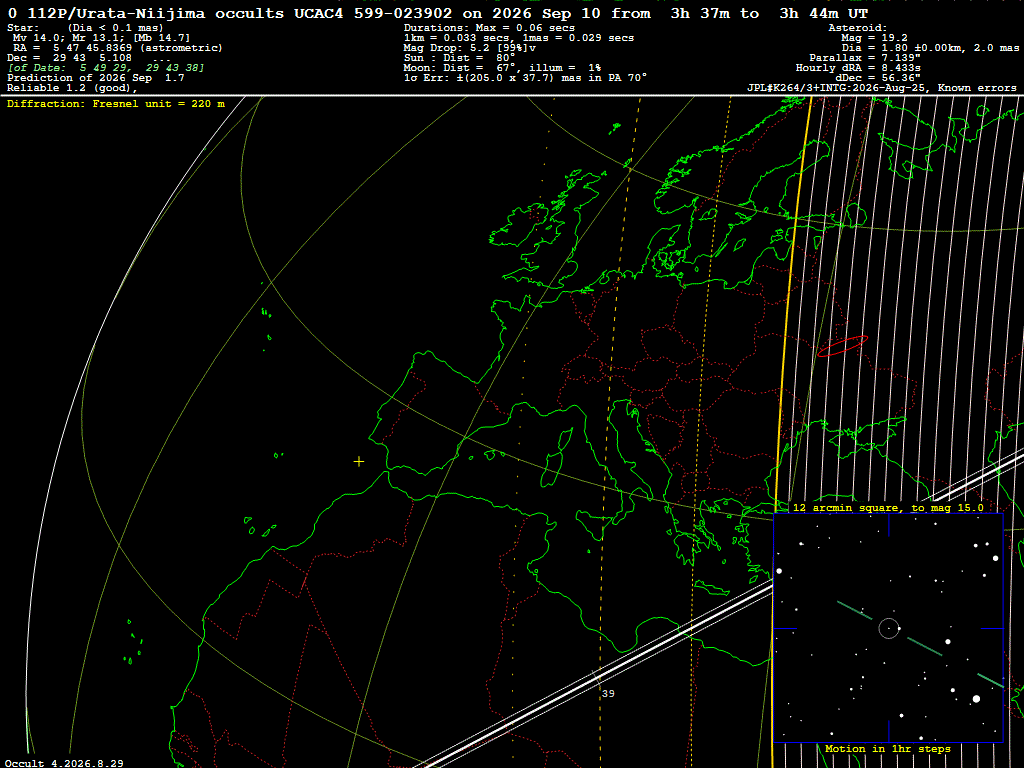Select the target star circle in the star chart
This screenshot has width=1024, height=768.
[888, 628]
